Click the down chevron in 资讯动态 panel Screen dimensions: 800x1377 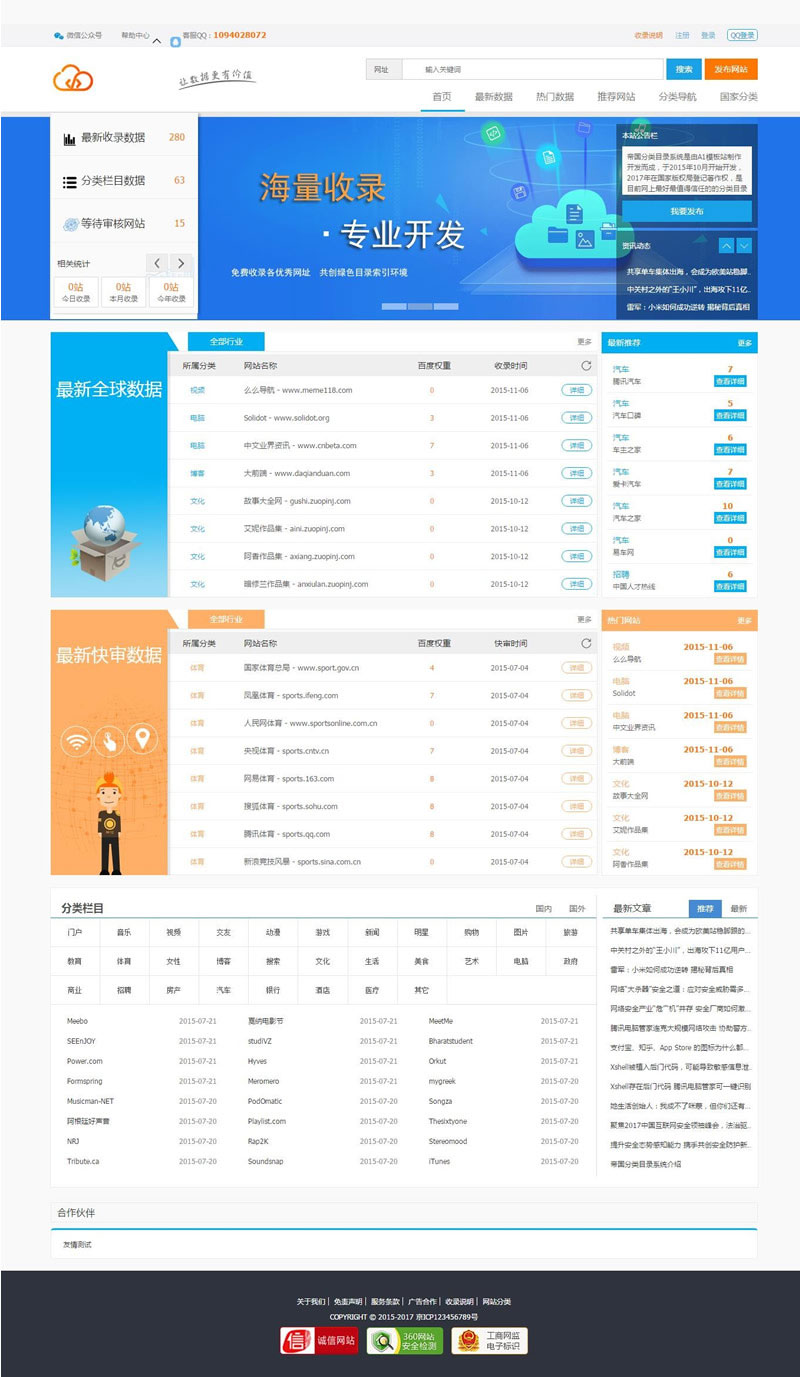742,243
